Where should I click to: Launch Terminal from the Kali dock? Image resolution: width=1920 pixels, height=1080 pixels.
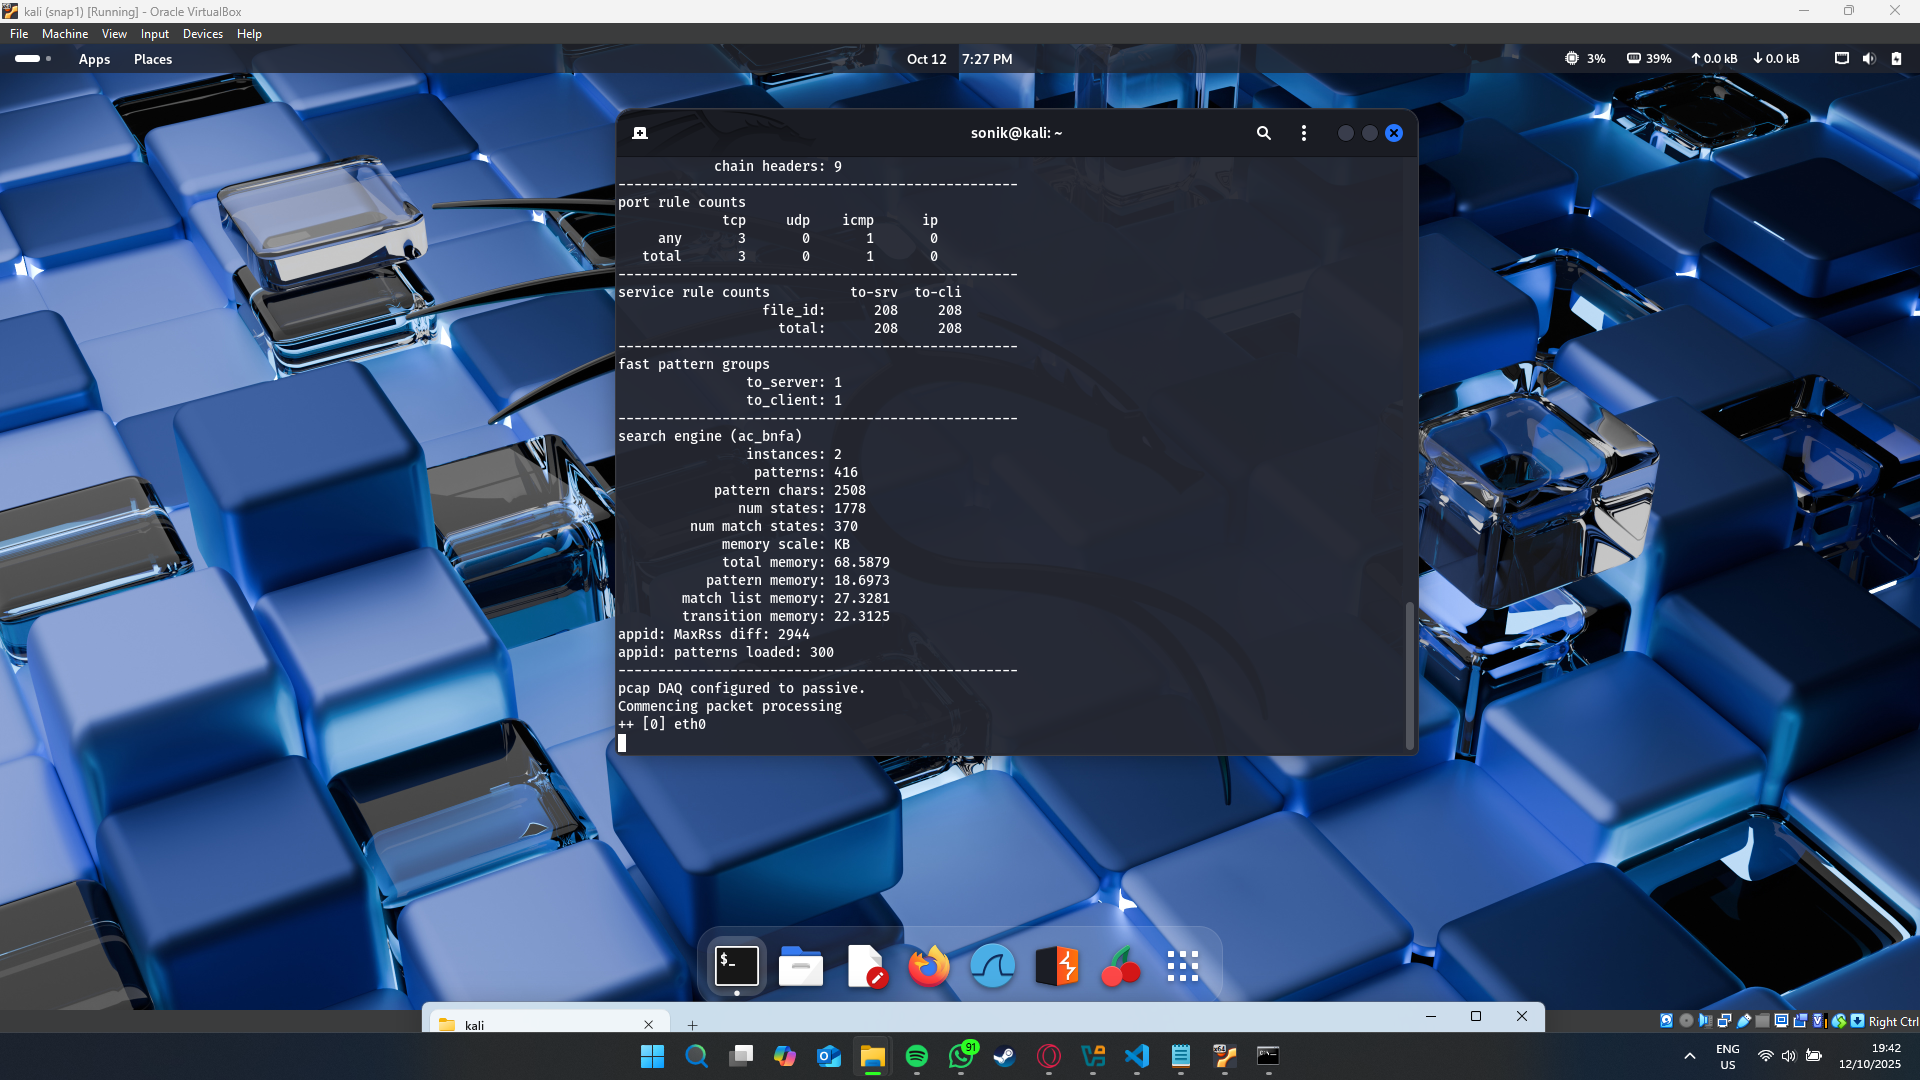click(x=737, y=967)
